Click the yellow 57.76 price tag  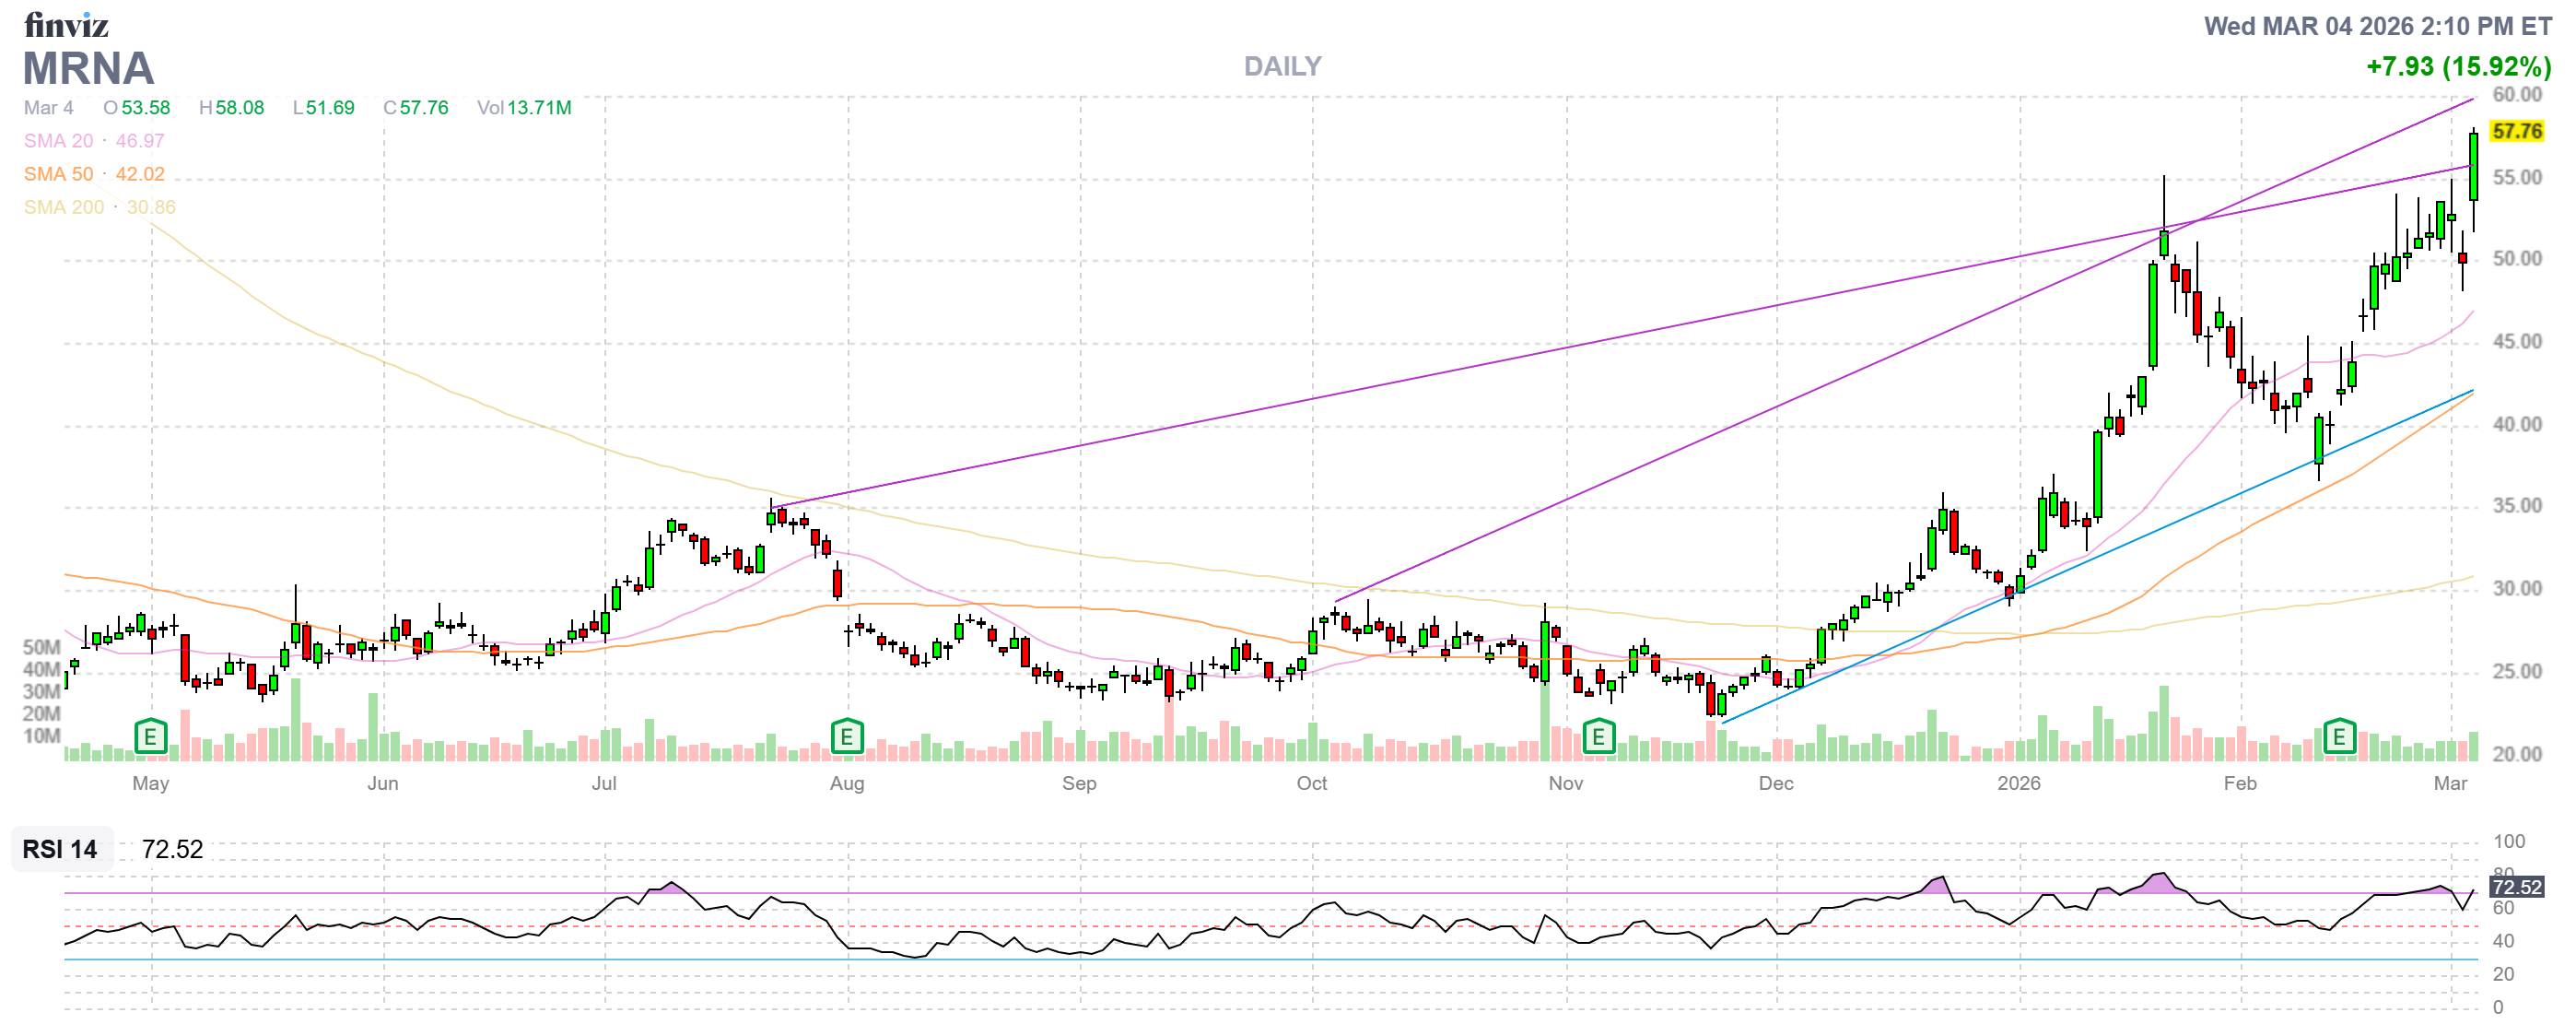pos(2516,131)
